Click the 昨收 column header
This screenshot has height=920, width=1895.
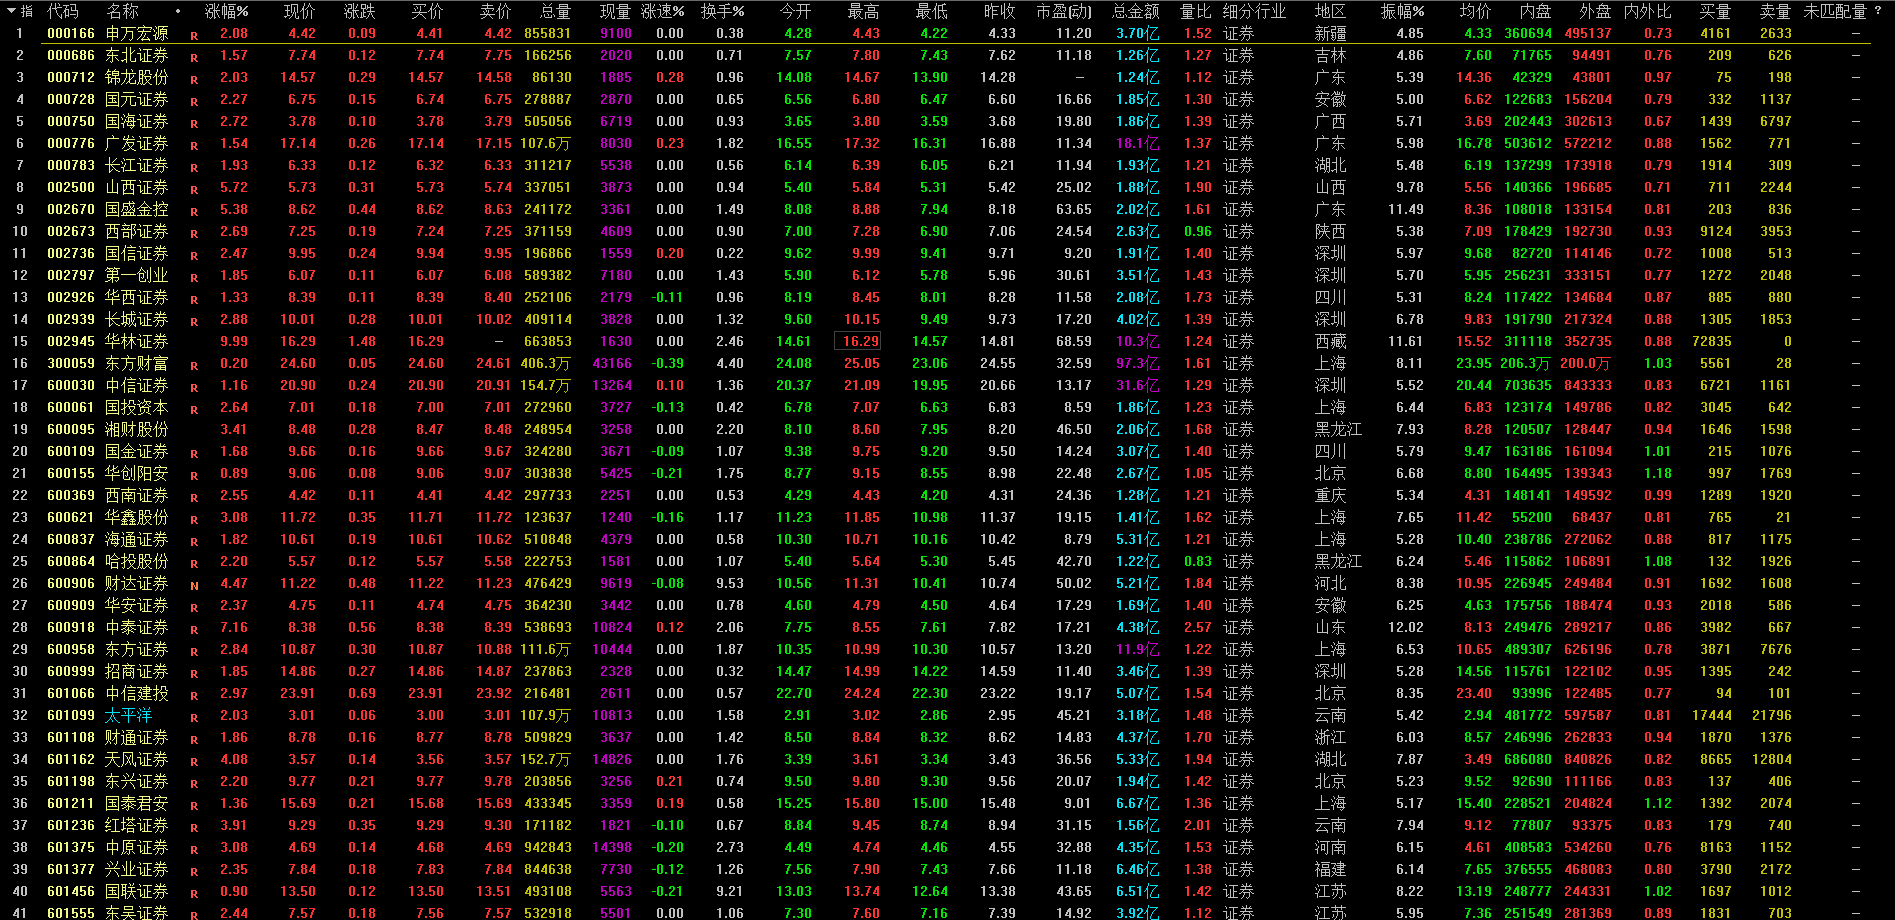tap(999, 11)
